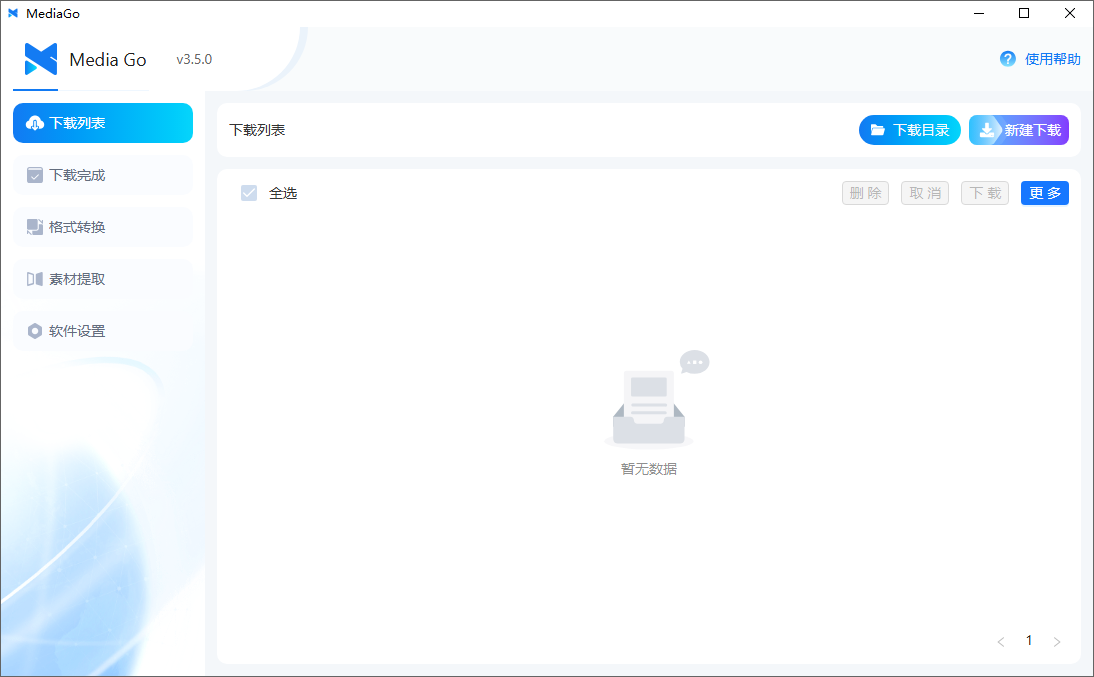This screenshot has width=1094, height=677.
Task: Go to the next page arrow
Action: coord(1057,641)
